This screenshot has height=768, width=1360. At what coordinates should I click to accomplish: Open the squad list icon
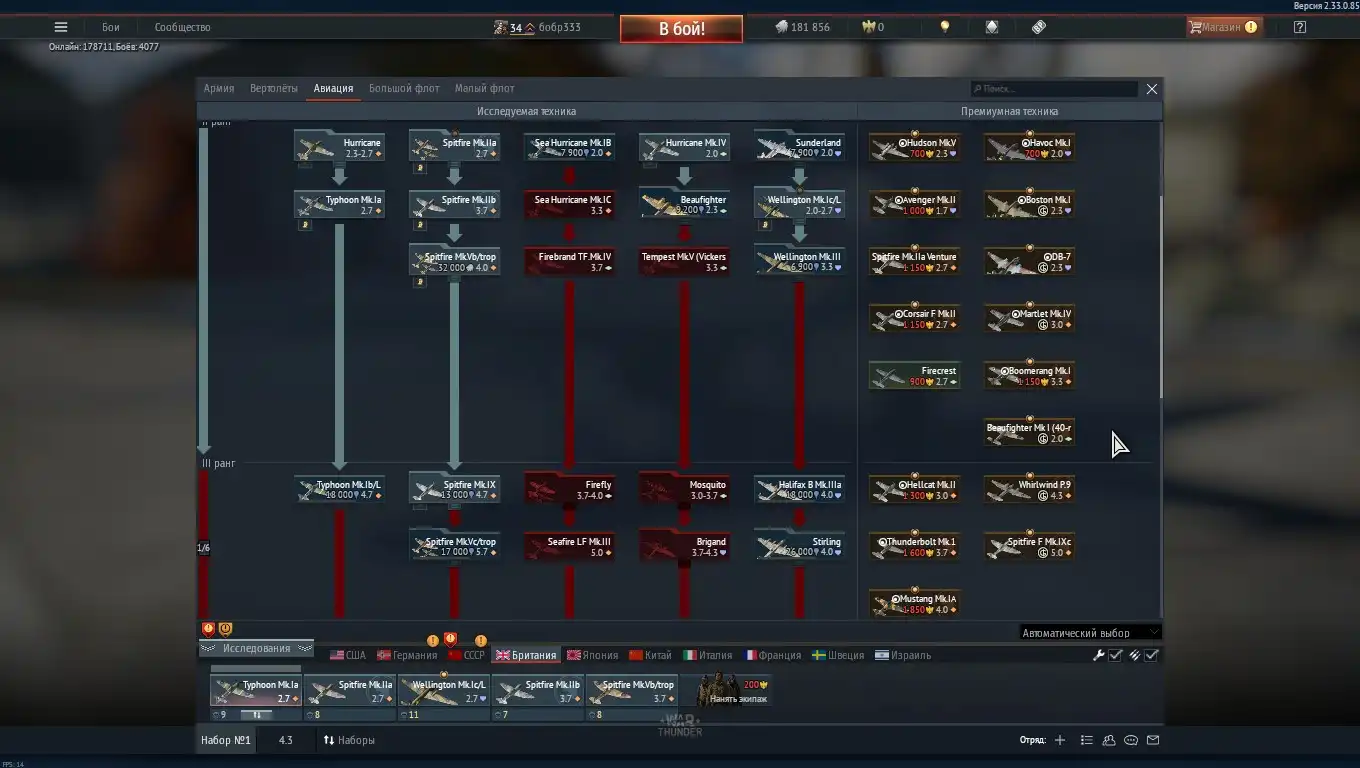(x=1087, y=740)
